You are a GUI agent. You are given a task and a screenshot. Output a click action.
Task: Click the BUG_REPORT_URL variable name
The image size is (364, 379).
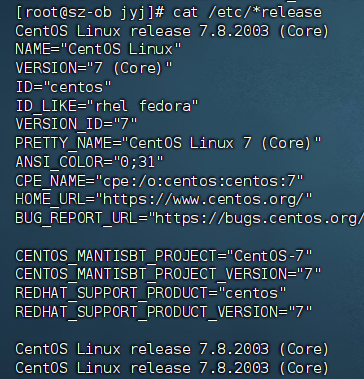tap(77, 218)
